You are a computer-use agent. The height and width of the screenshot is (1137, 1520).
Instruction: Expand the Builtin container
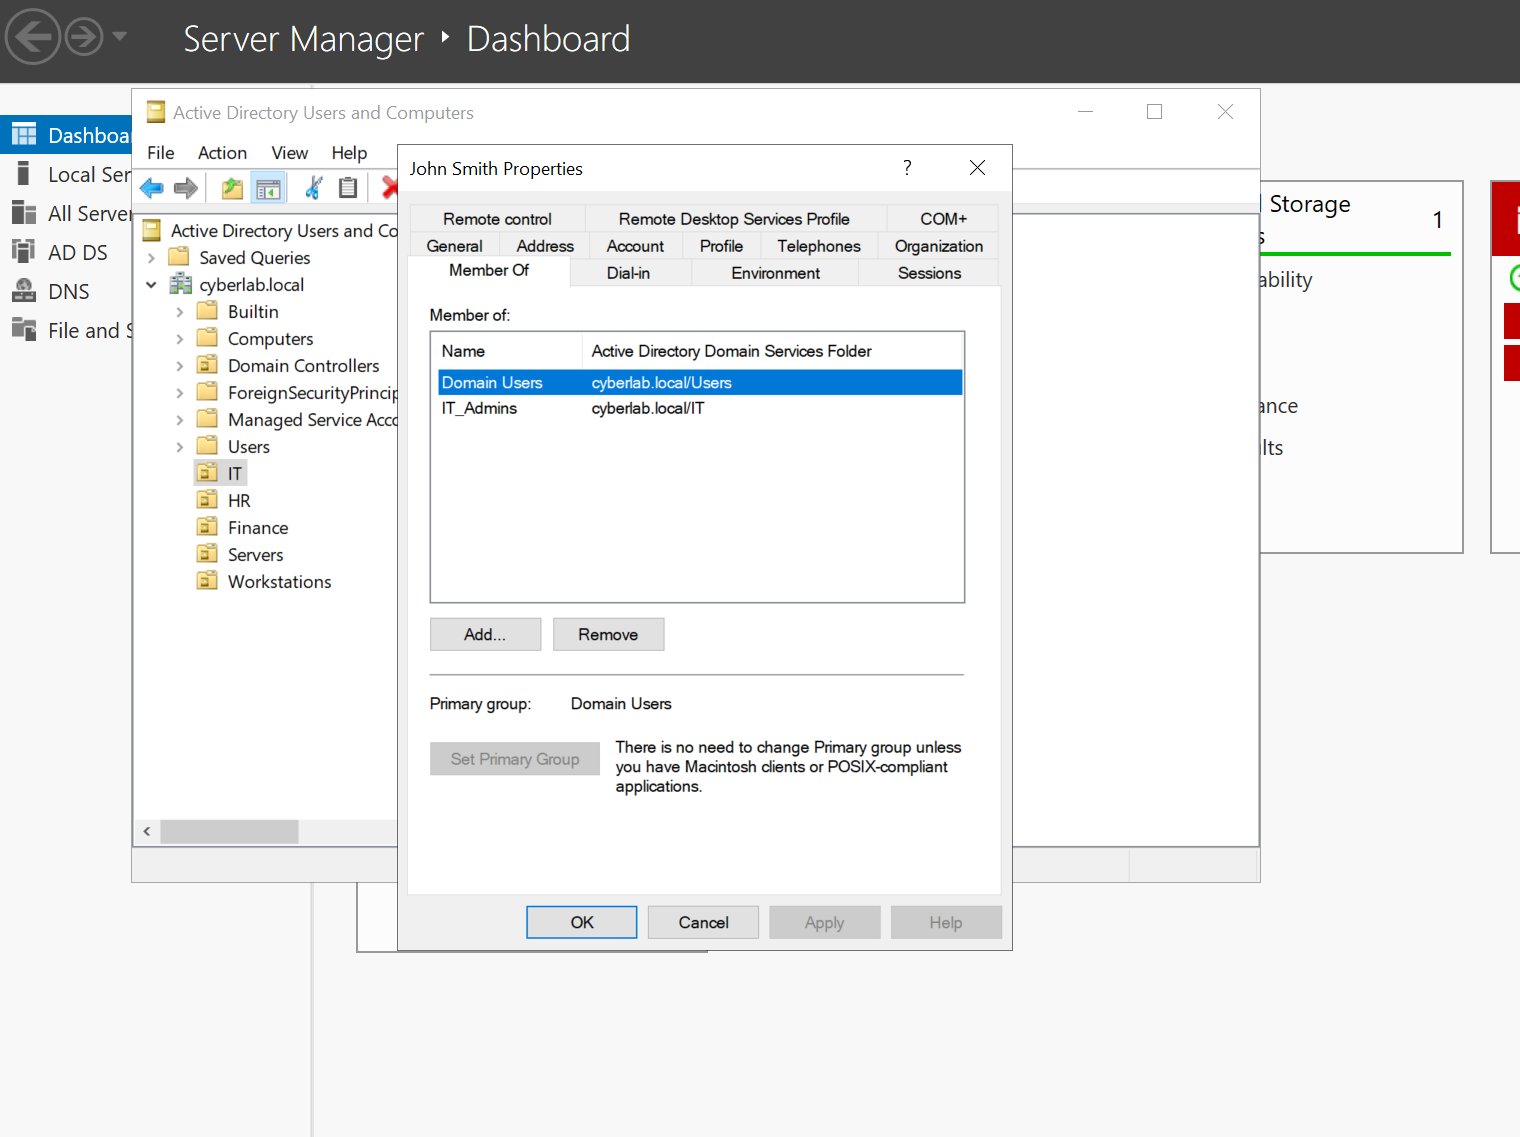[x=180, y=312]
